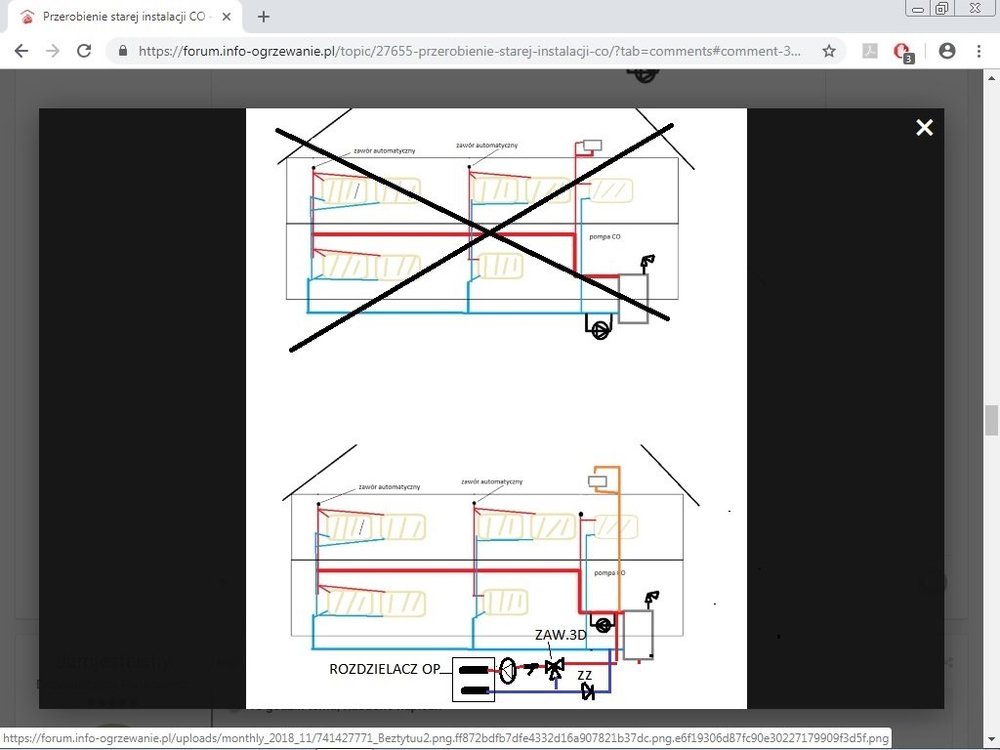Open the red ad-blocker extension with badge 3

coord(902,51)
